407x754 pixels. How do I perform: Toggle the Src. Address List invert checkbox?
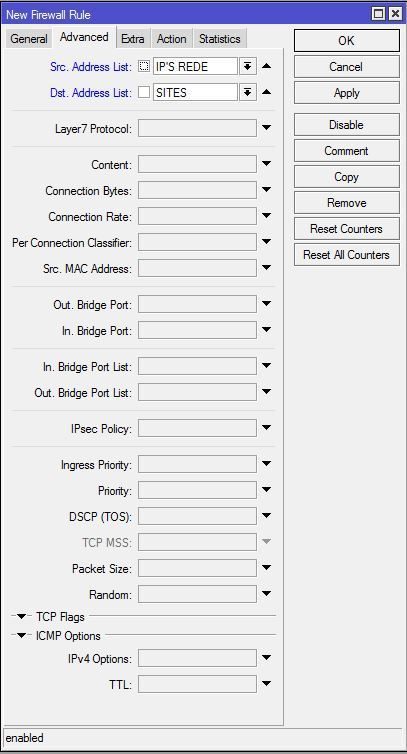[x=144, y=66]
